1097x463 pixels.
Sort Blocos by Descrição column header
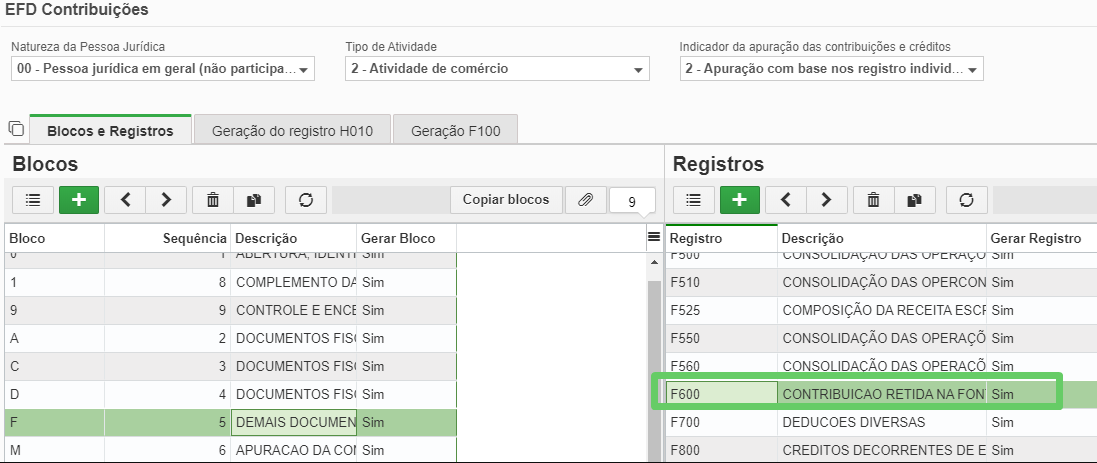pos(294,238)
